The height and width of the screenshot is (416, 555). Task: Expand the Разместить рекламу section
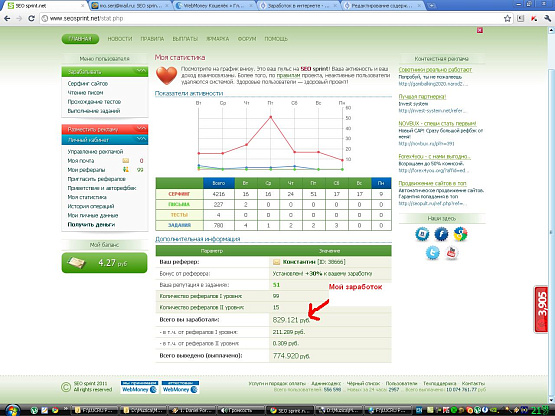pyautogui.click(x=105, y=129)
